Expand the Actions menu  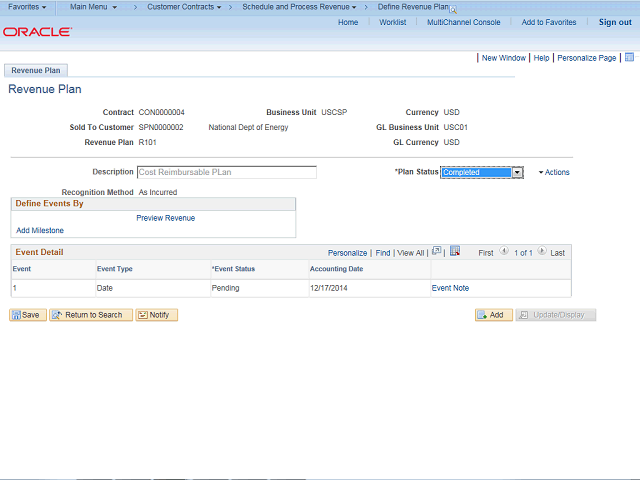554,172
